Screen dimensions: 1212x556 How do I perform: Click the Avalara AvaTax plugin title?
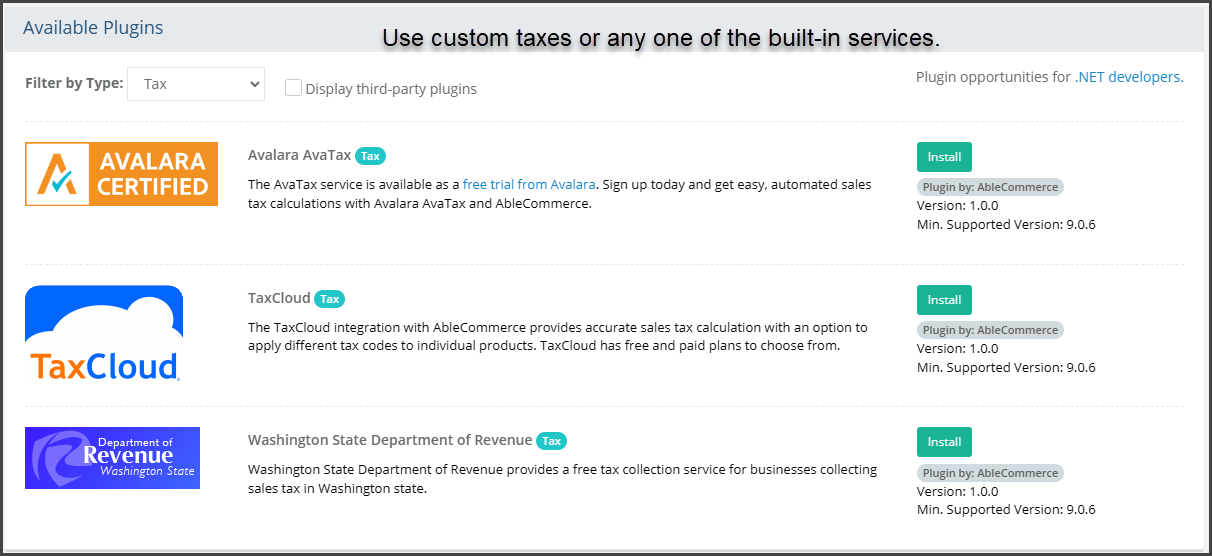[299, 155]
